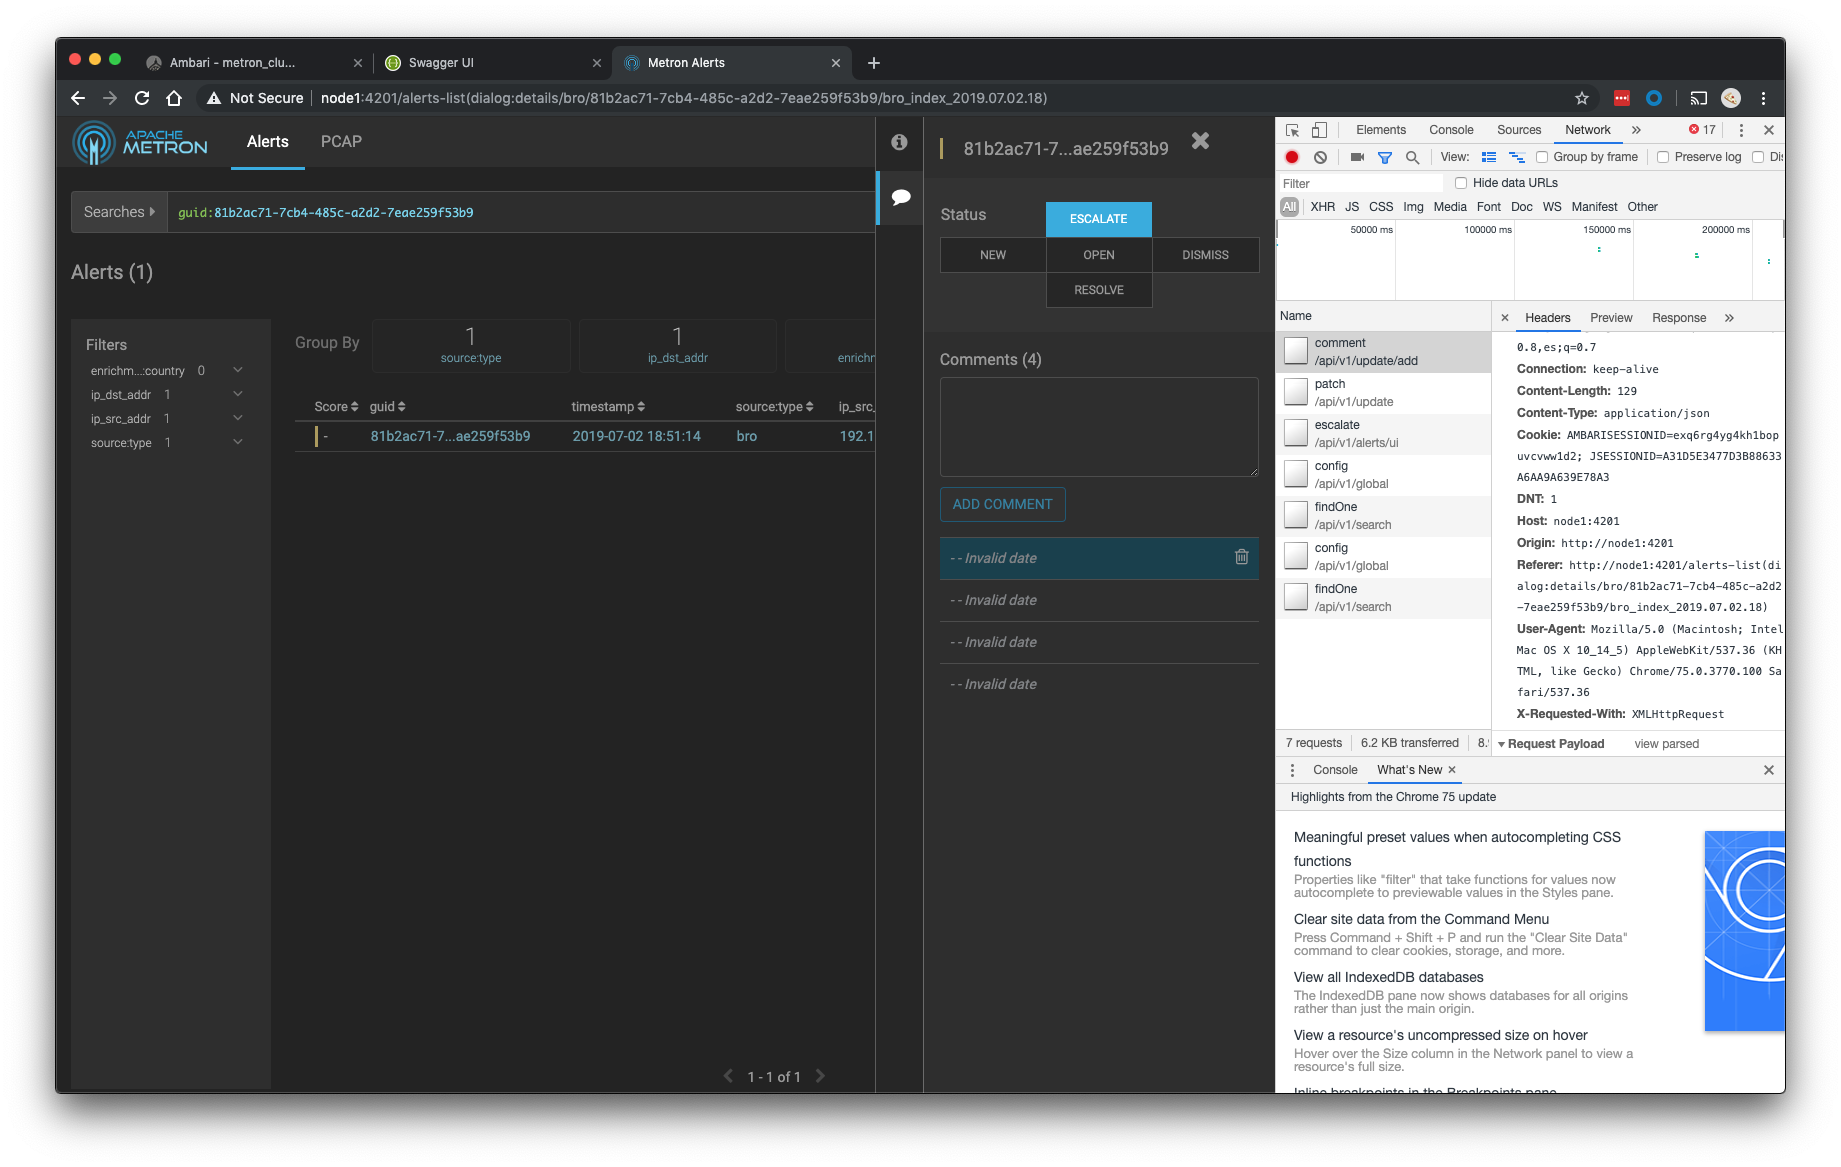Select the comment request row checkbox
1841x1167 pixels.
1296,351
